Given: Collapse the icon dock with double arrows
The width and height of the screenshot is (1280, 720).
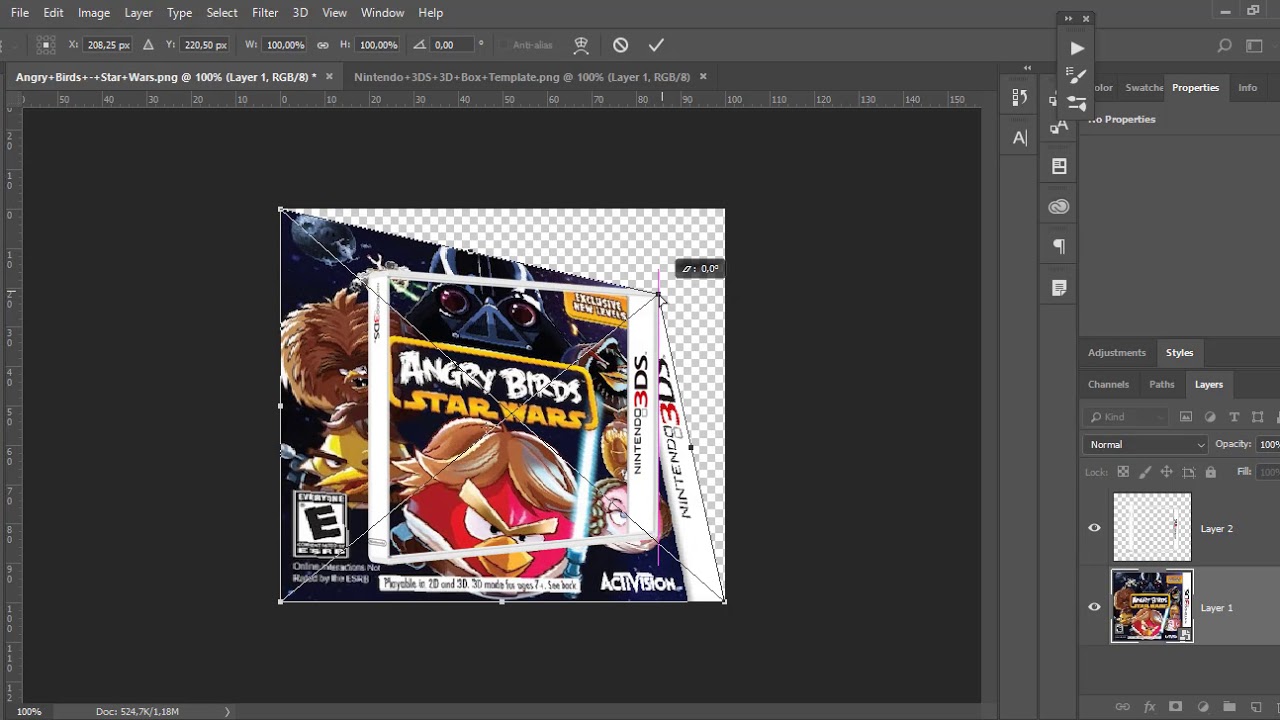Looking at the screenshot, I should click(x=1027, y=68).
